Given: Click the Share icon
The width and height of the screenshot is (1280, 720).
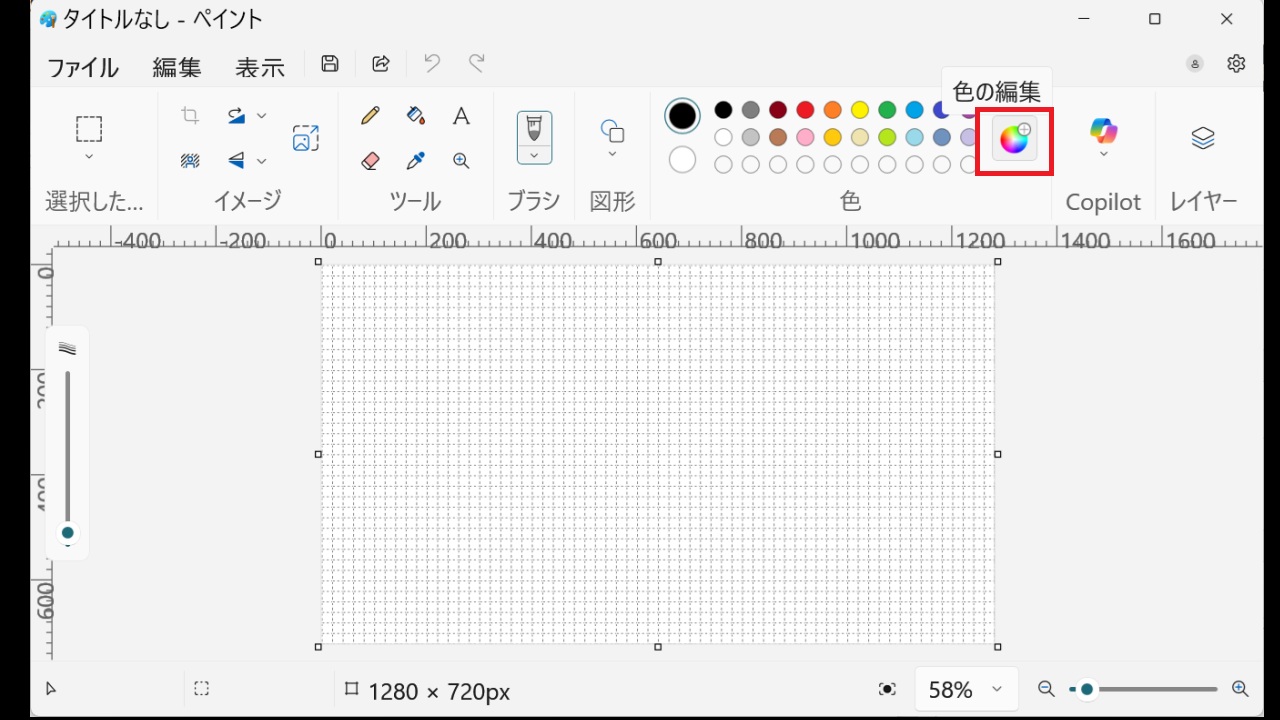Looking at the screenshot, I should (x=381, y=64).
